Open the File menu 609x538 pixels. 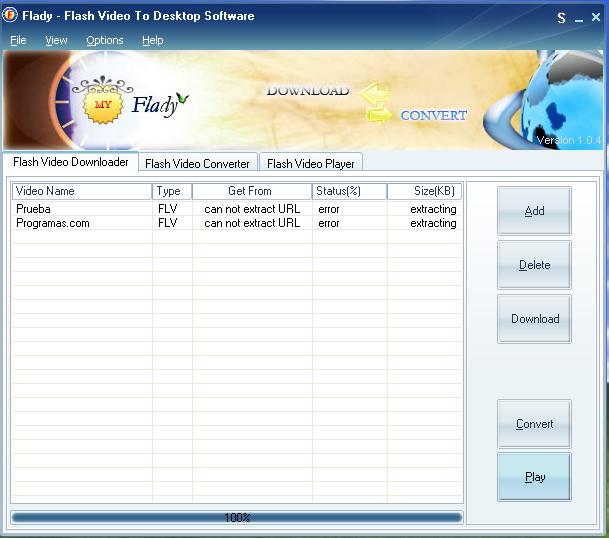tap(18, 40)
